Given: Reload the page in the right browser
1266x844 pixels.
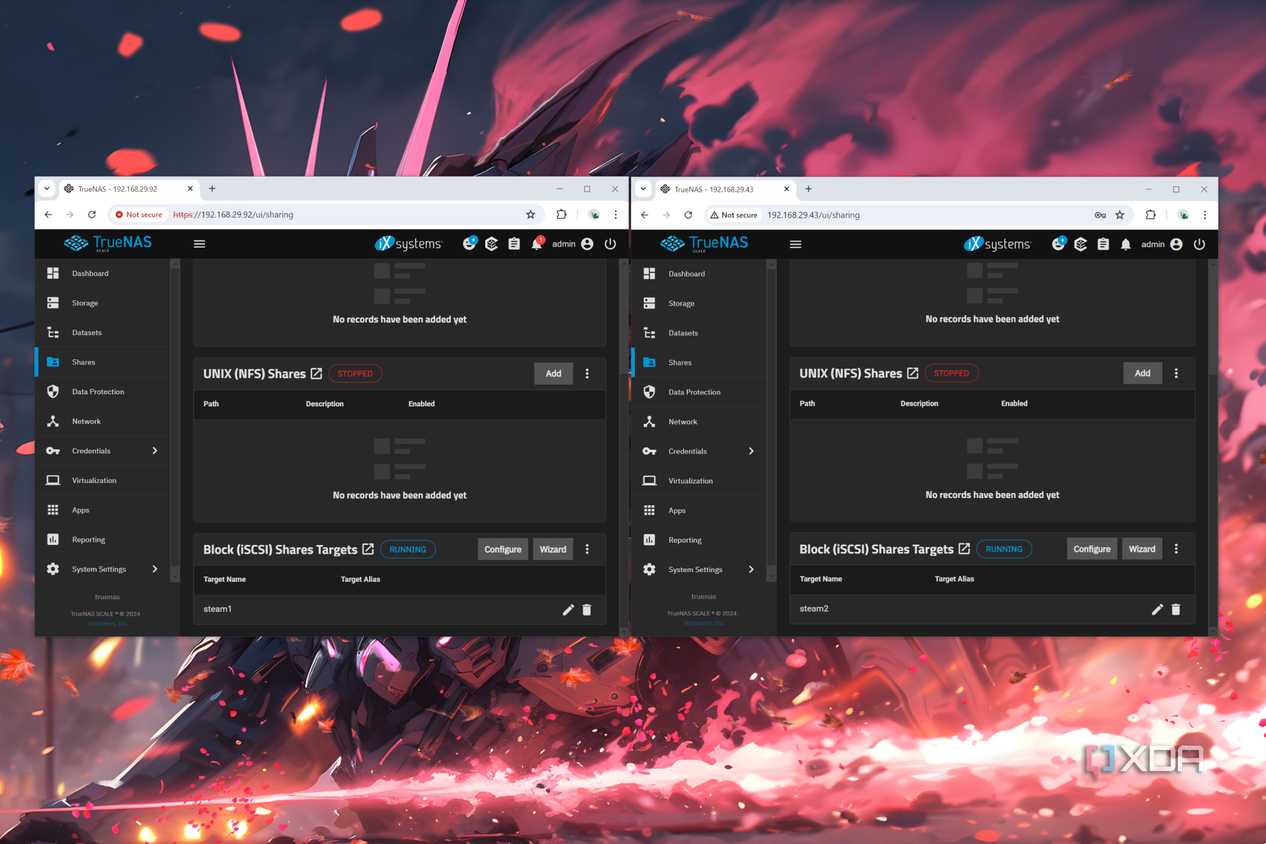Looking at the screenshot, I should [688, 215].
